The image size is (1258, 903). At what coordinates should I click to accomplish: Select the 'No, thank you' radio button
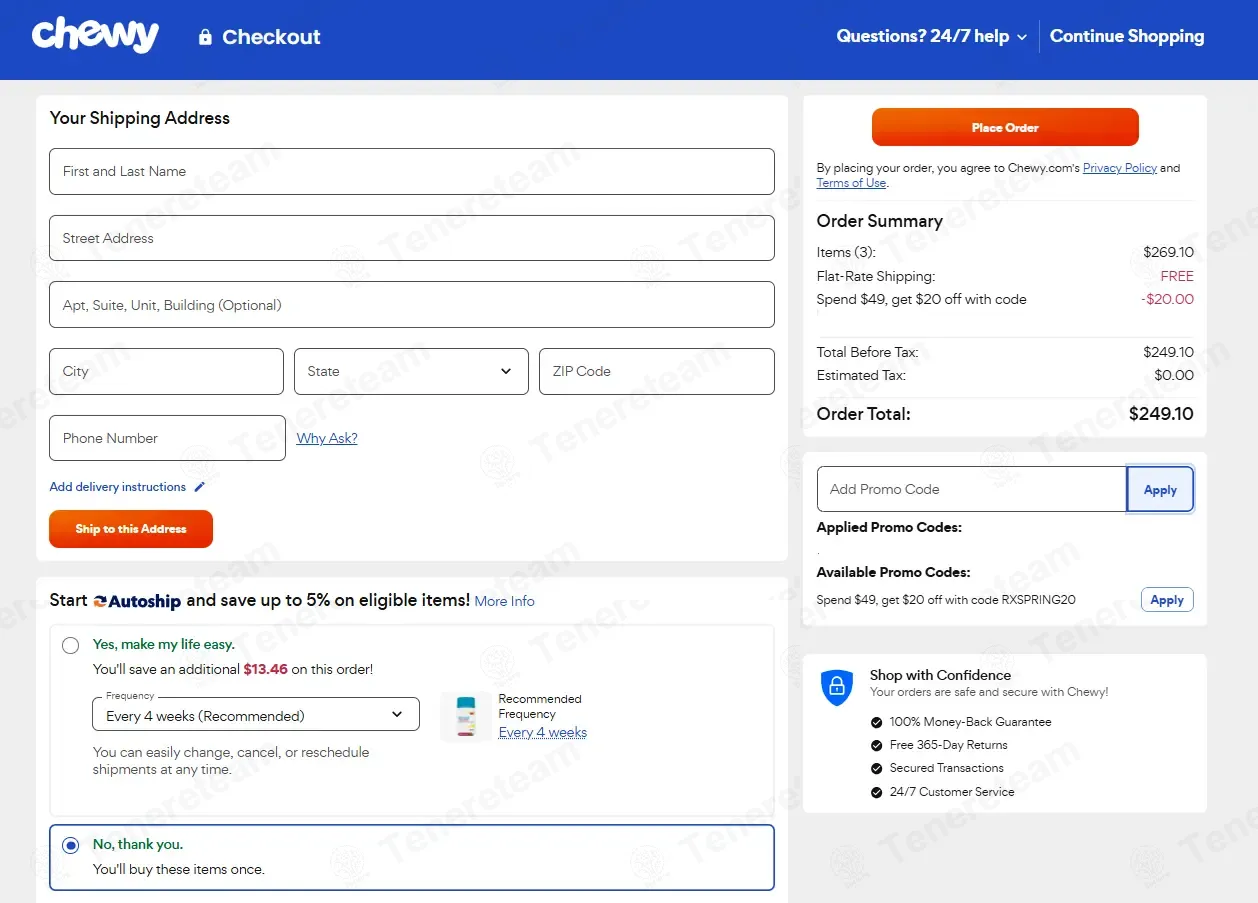click(70, 845)
